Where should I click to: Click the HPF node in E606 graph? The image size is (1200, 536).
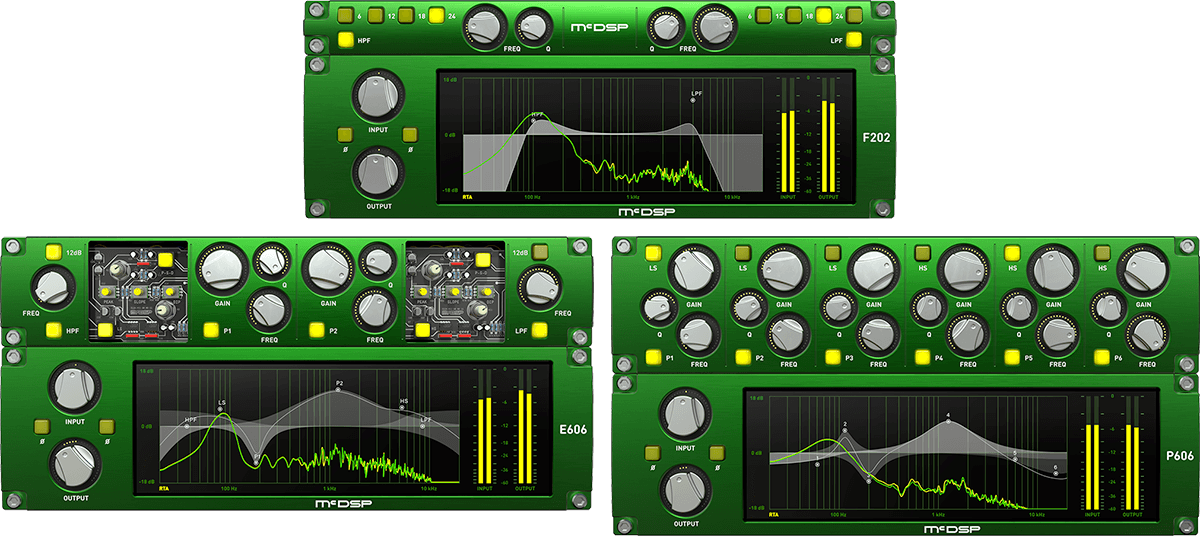coord(188,425)
